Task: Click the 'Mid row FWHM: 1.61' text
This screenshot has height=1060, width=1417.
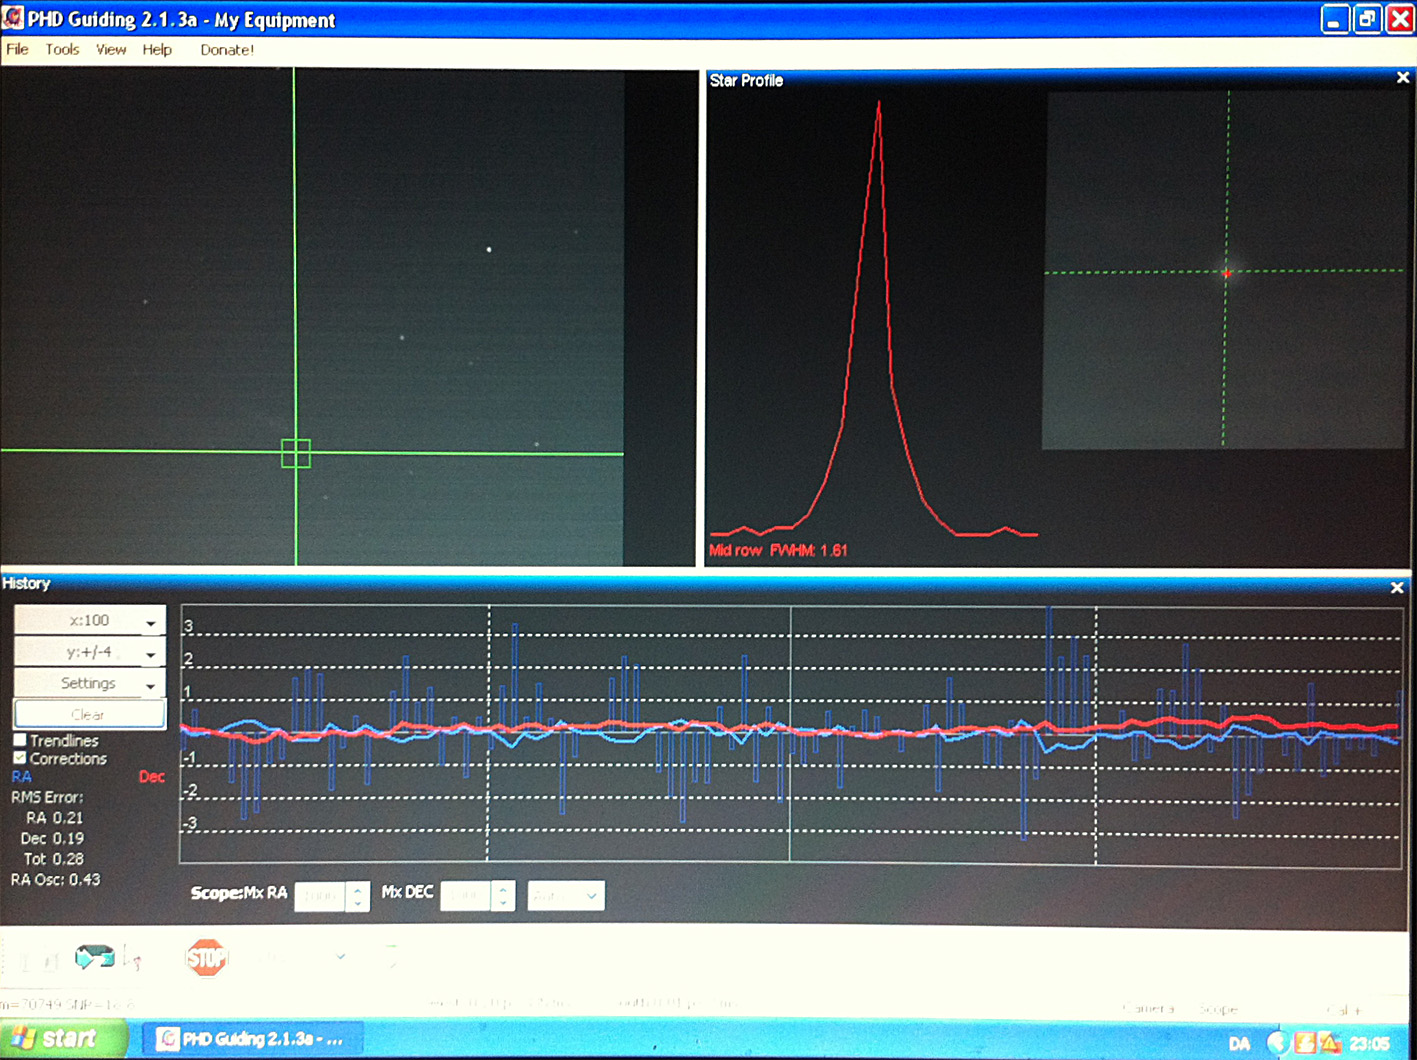Action: (x=778, y=550)
